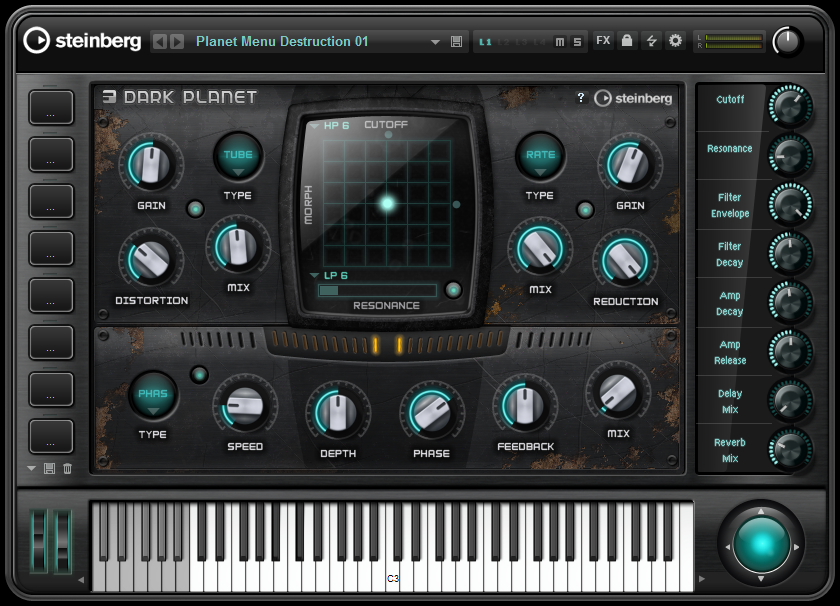Click the Reverb Mix quick control knob

(790, 450)
